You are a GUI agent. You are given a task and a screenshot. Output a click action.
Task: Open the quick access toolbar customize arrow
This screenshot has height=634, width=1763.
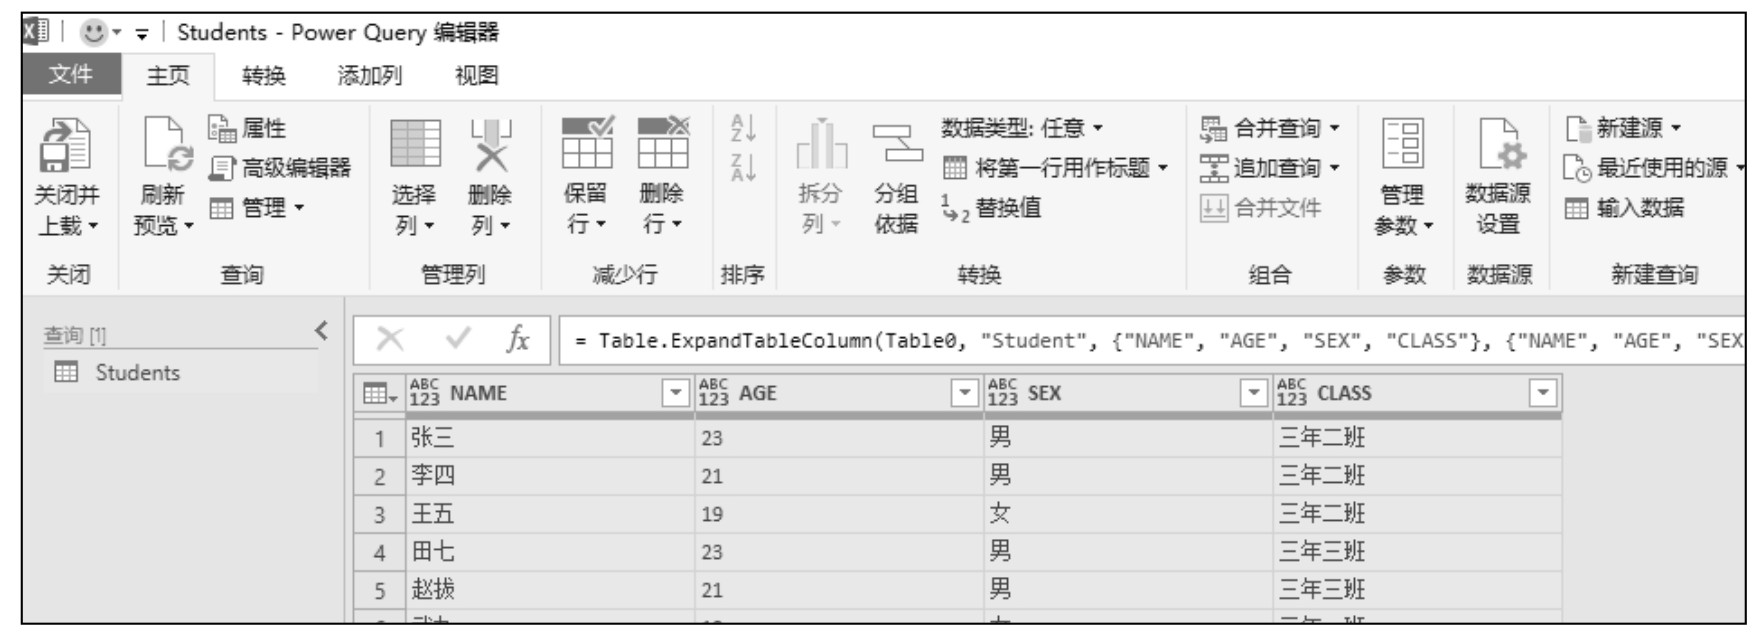pyautogui.click(x=142, y=34)
